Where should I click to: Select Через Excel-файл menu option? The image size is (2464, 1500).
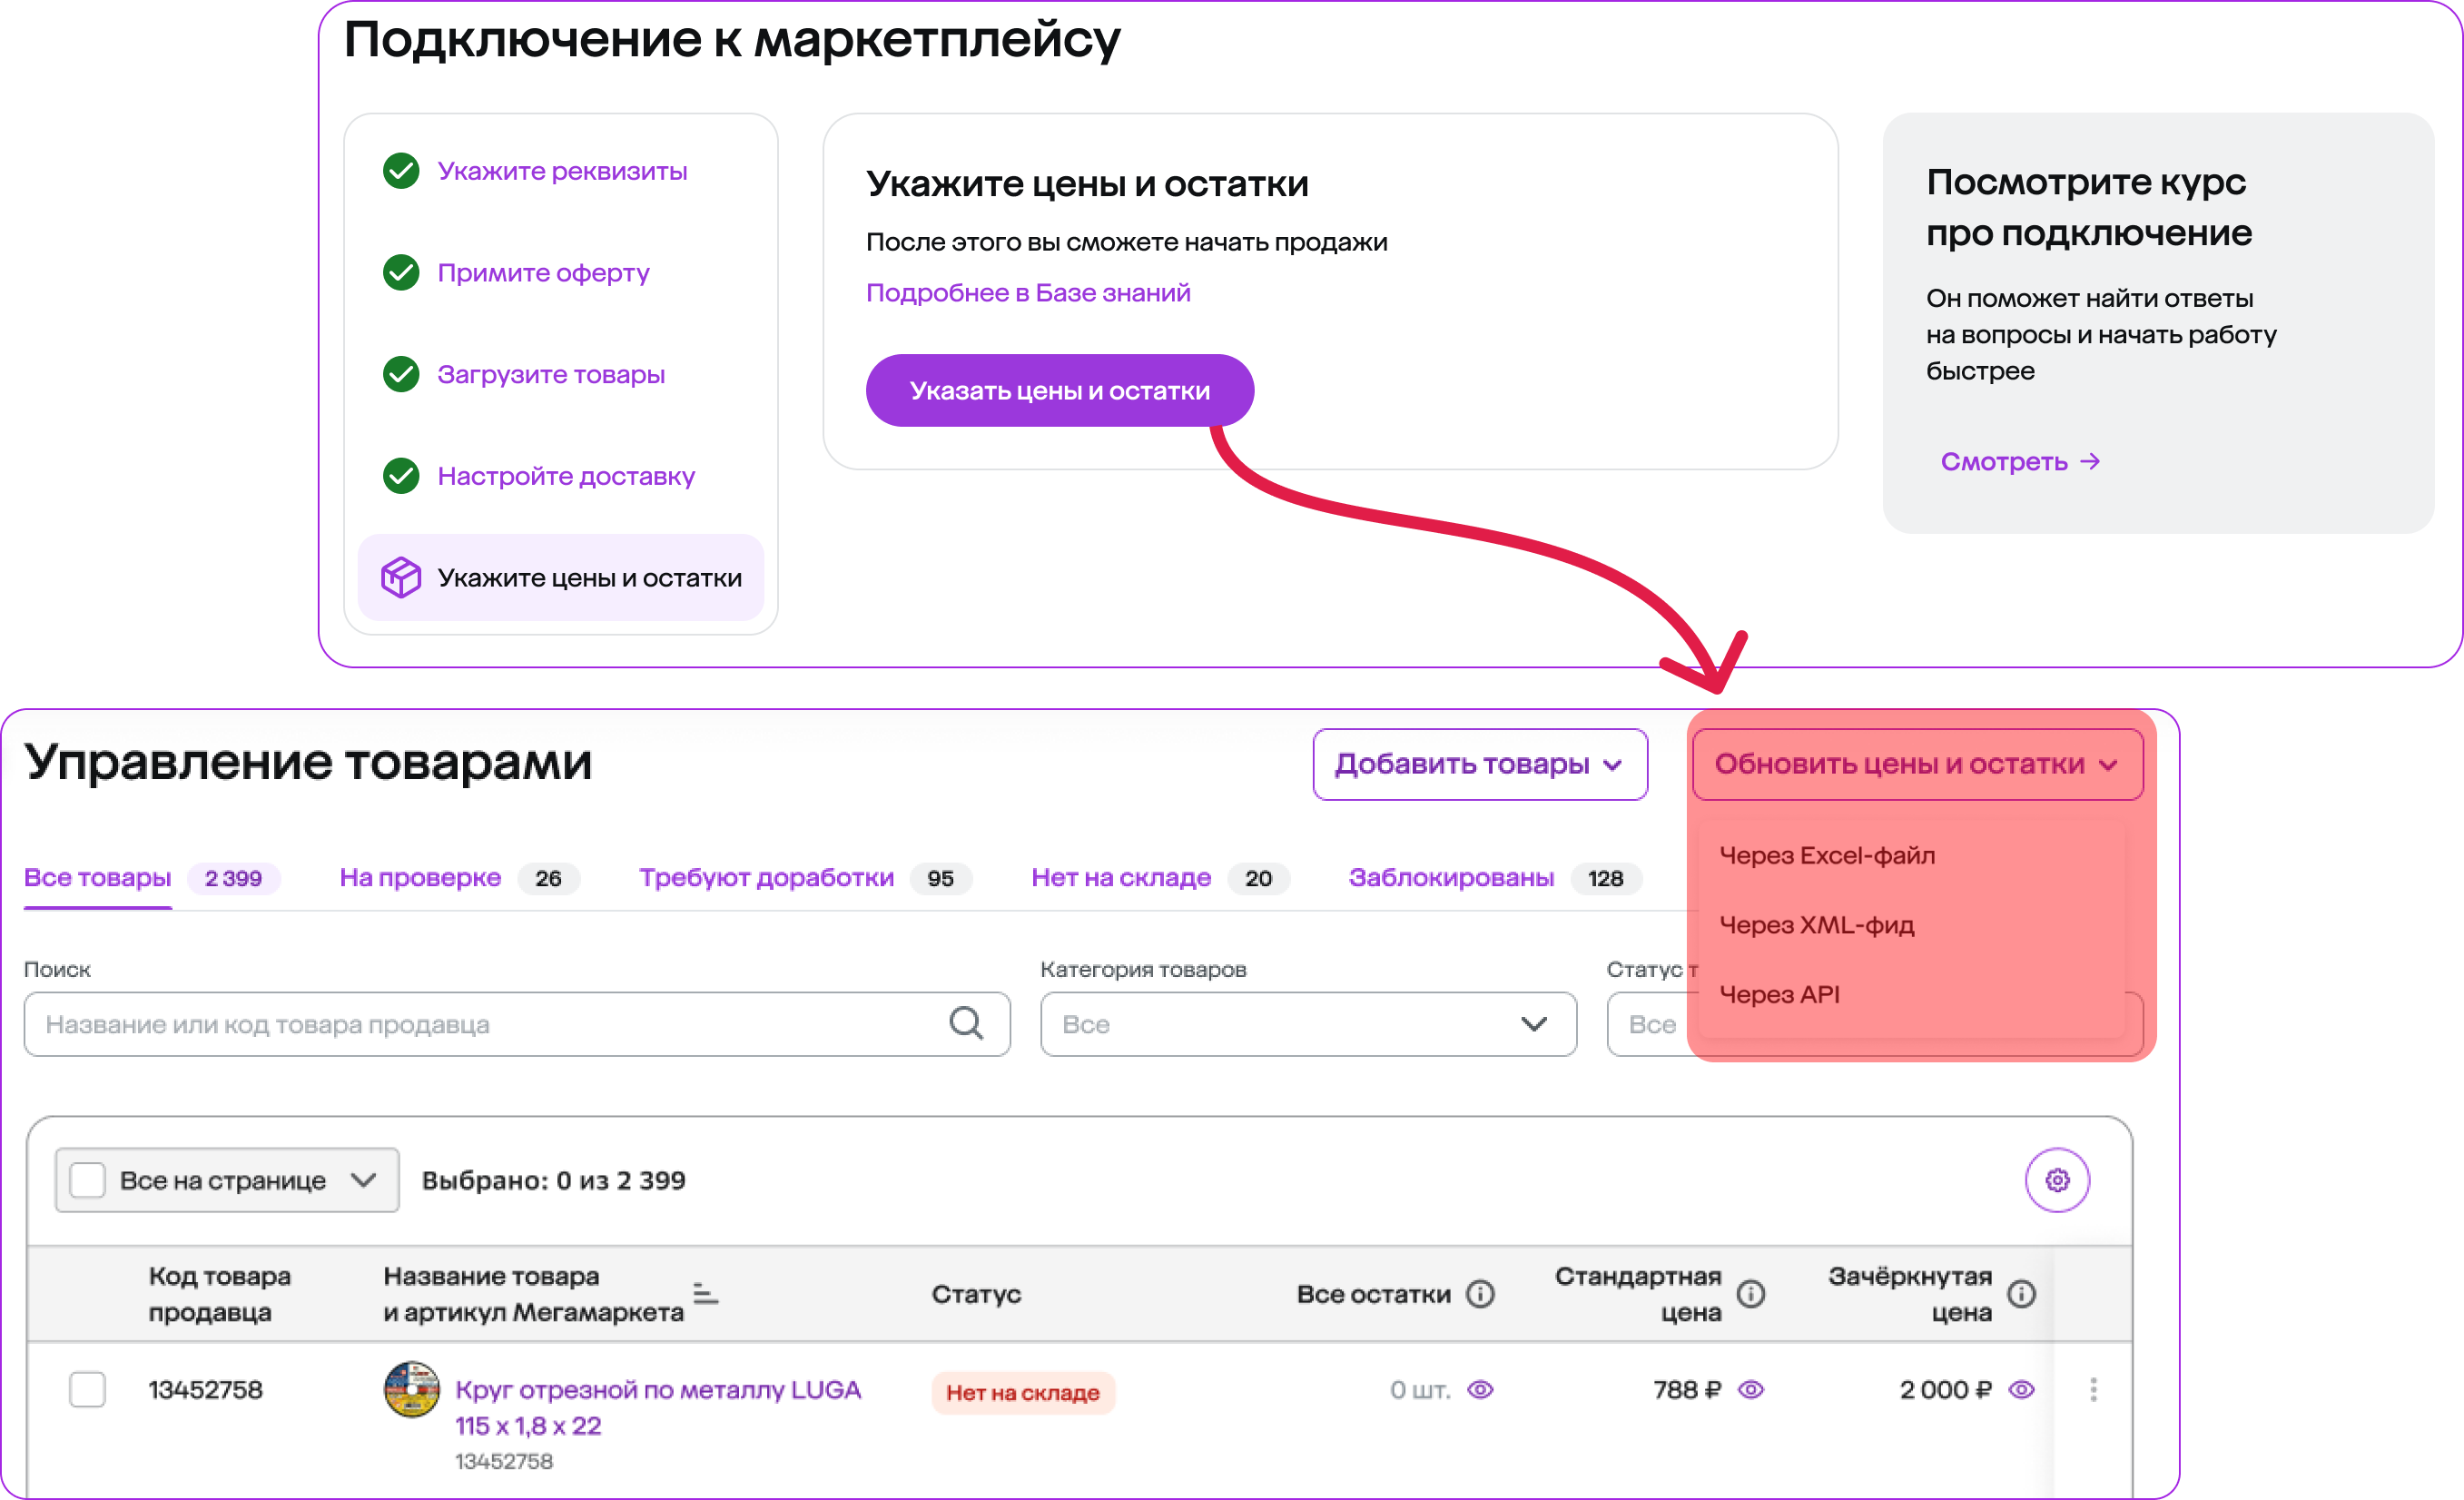click(x=1826, y=855)
